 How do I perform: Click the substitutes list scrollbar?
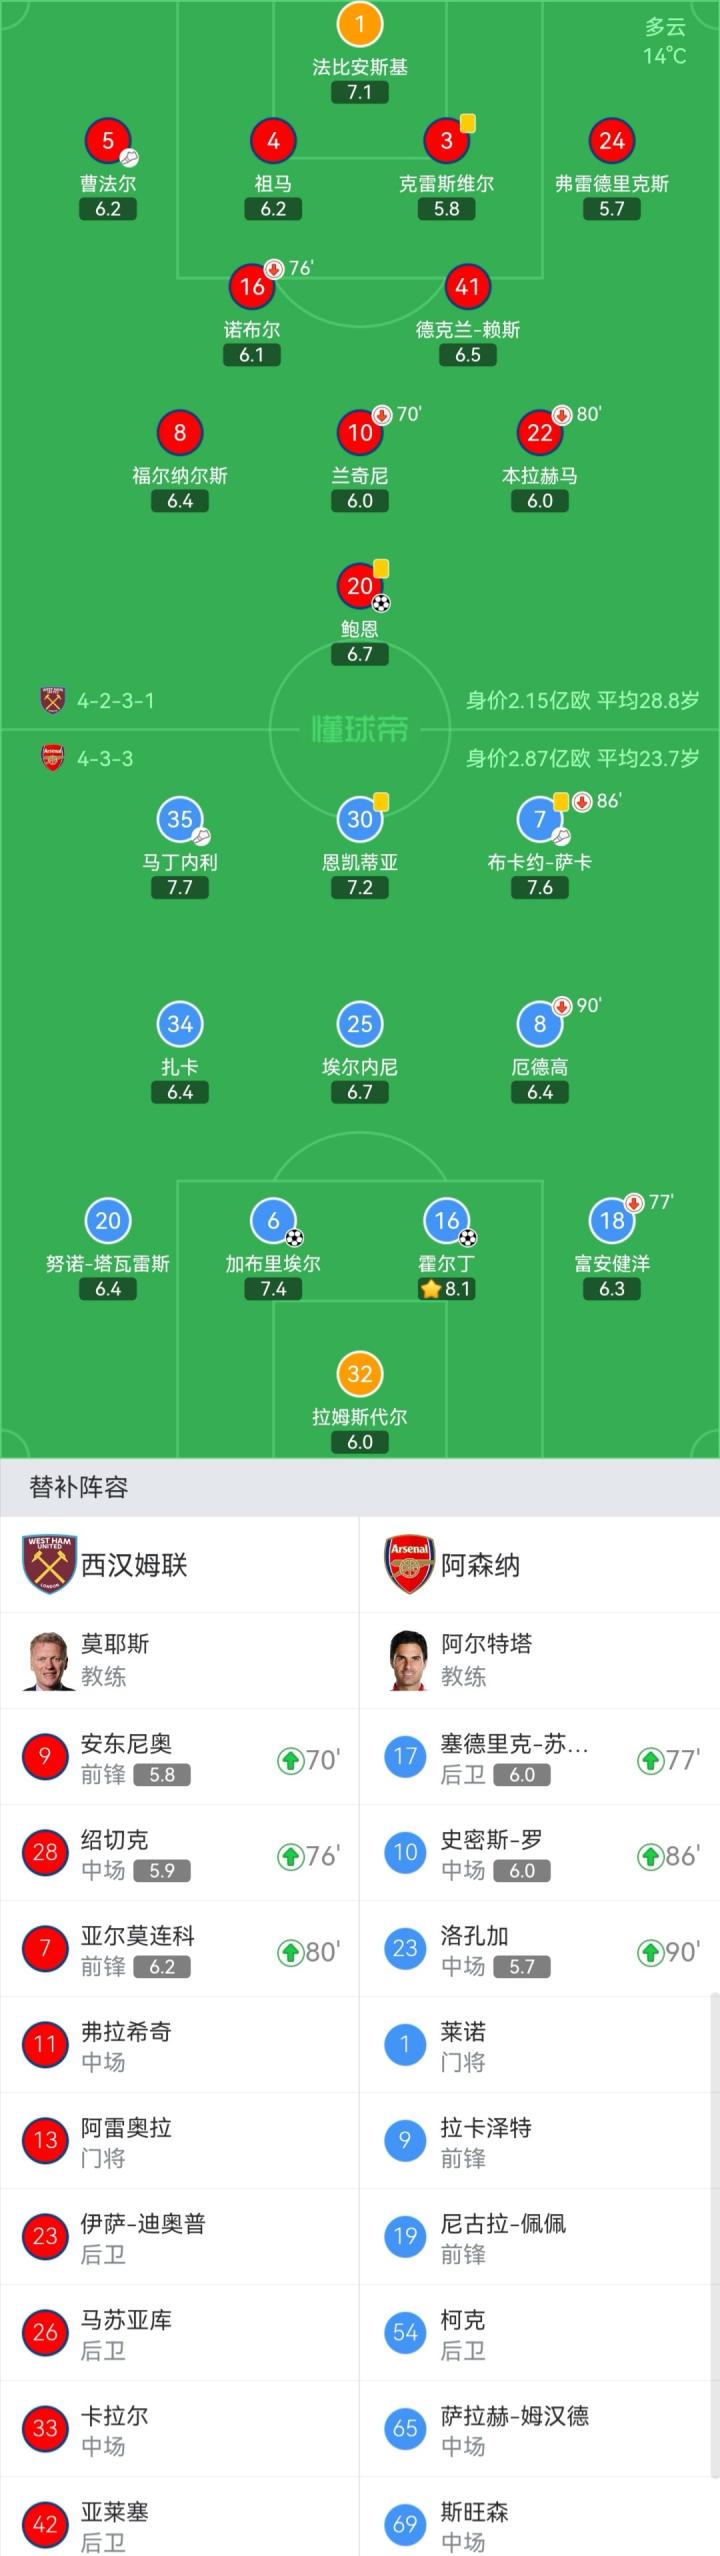(714, 2270)
